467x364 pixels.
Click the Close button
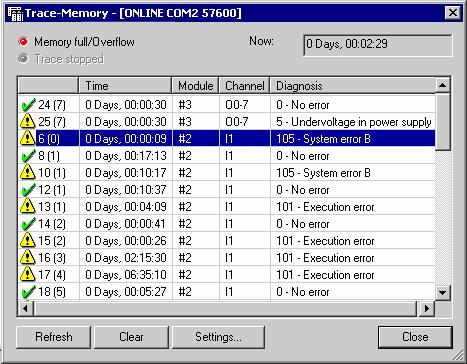pos(415,337)
